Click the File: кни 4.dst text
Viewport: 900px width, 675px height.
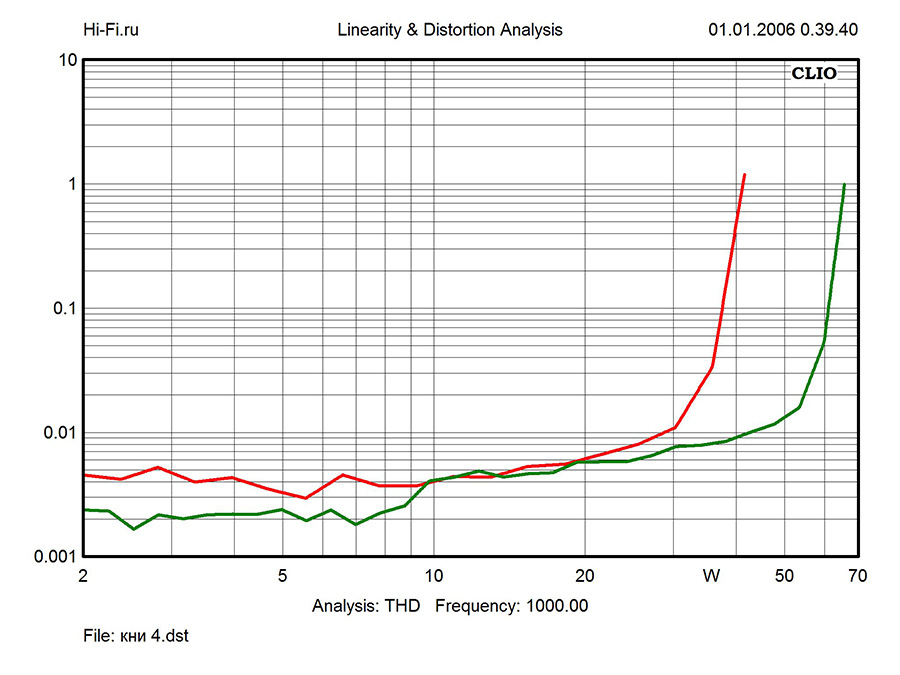coord(136,636)
